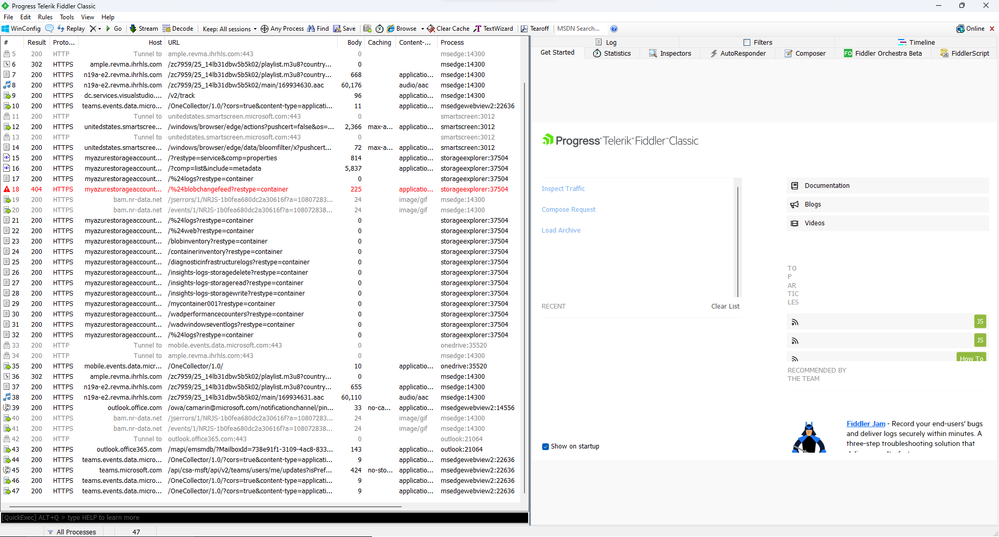
Task: Focus the MSDN Search box
Action: 581,29
